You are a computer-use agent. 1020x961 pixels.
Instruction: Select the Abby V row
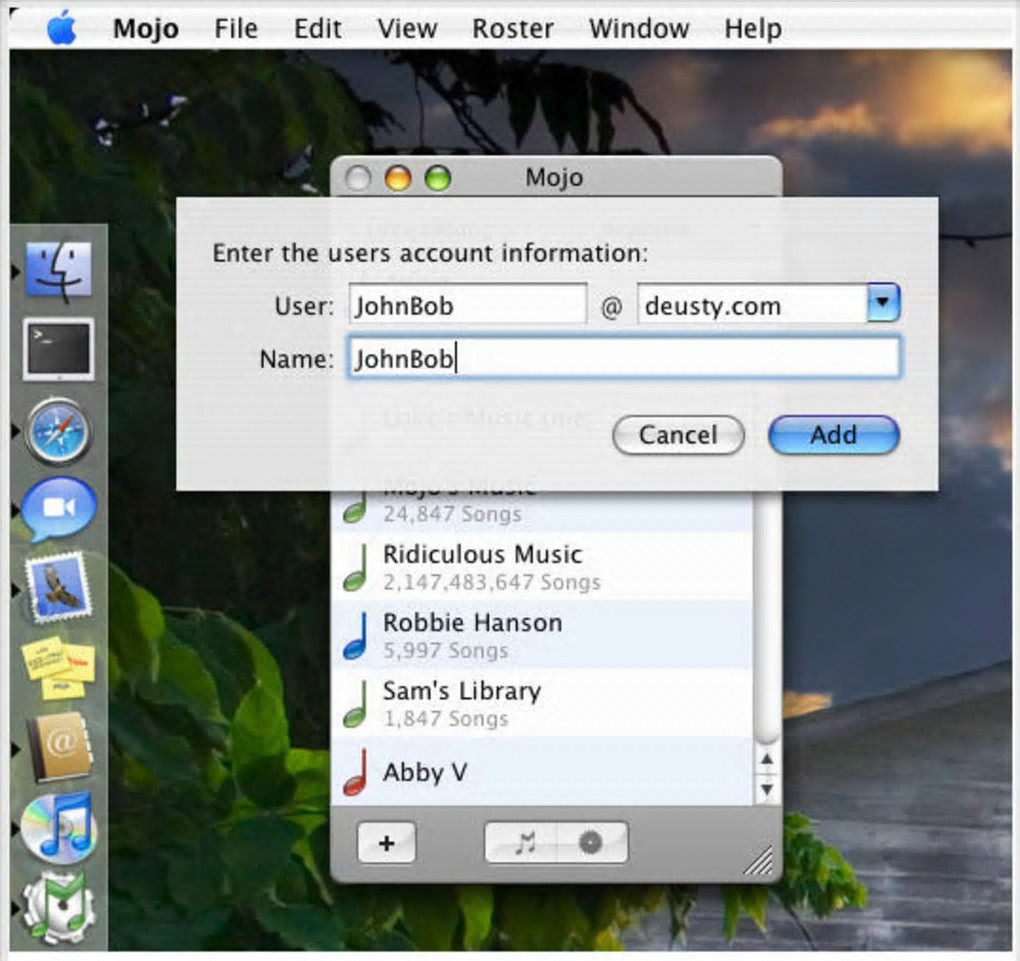[542, 772]
